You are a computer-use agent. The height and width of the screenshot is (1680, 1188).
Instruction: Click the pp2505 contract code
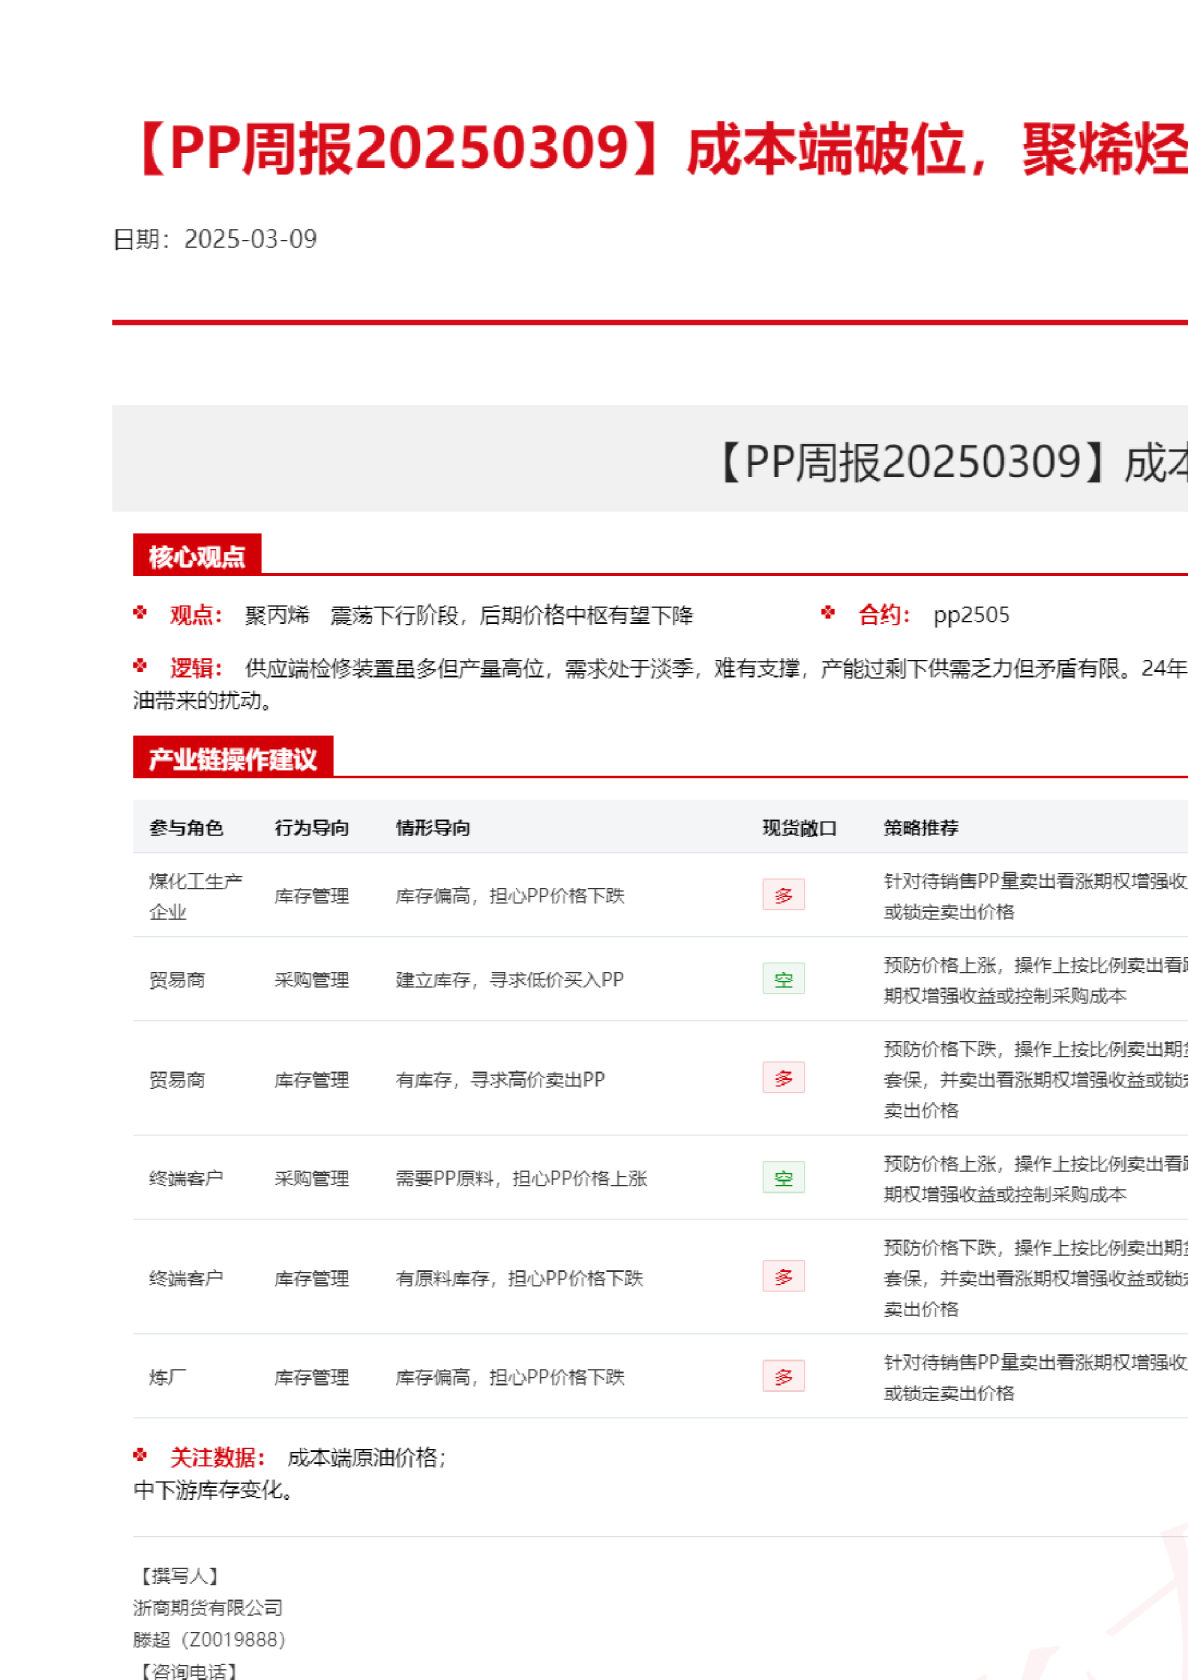(x=971, y=615)
